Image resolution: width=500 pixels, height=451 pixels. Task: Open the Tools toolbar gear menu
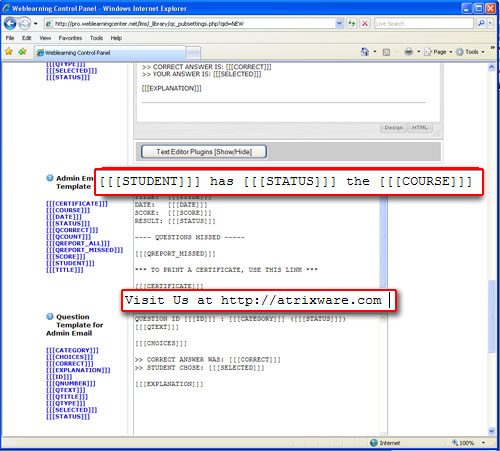(x=470, y=52)
